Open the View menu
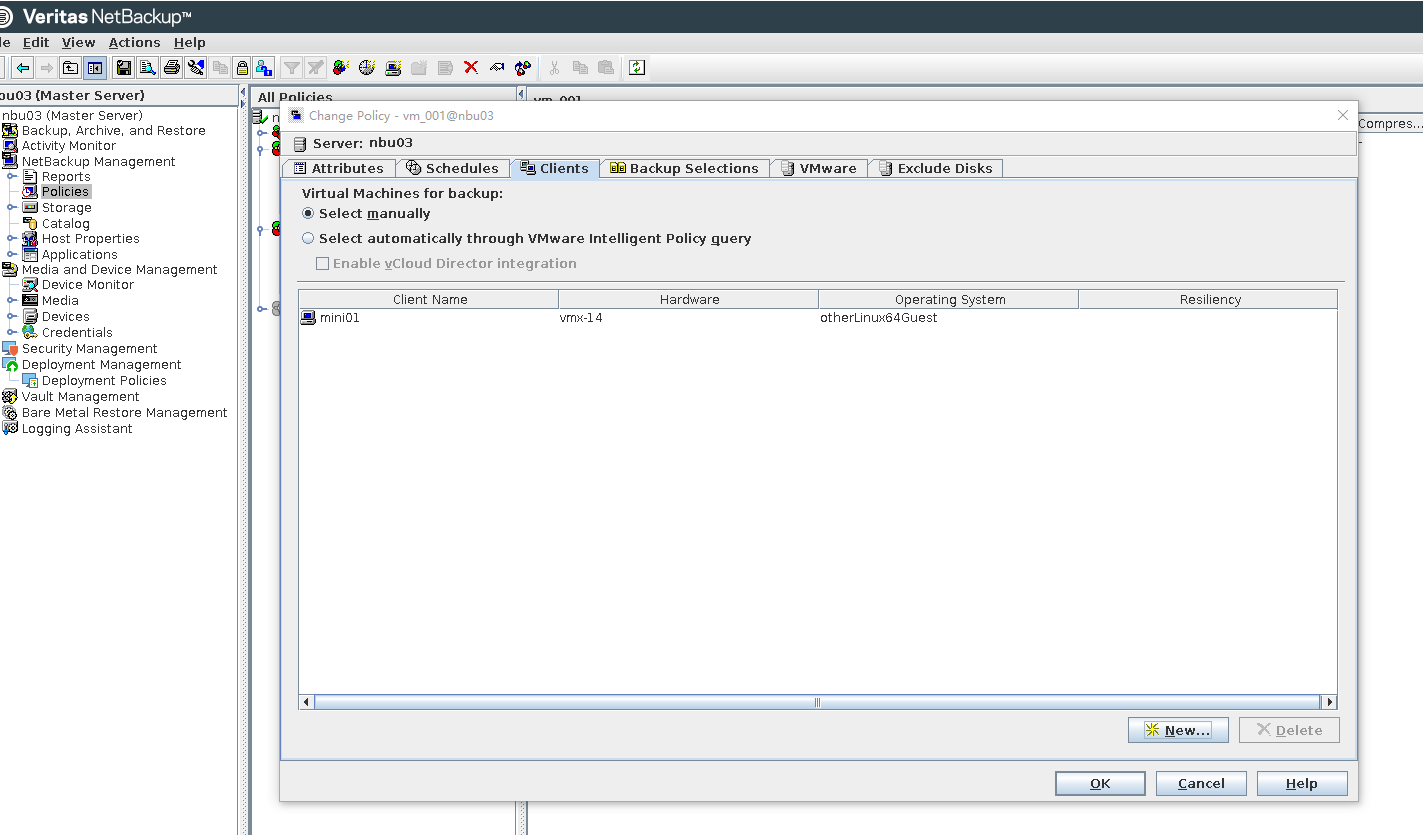Viewport: 1423px width, 835px height. point(78,43)
